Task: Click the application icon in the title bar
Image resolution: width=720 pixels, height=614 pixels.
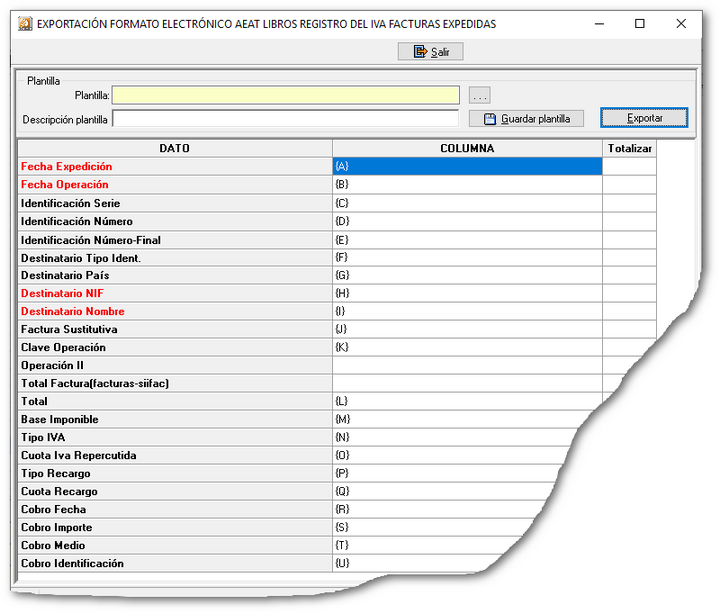Action: point(25,23)
